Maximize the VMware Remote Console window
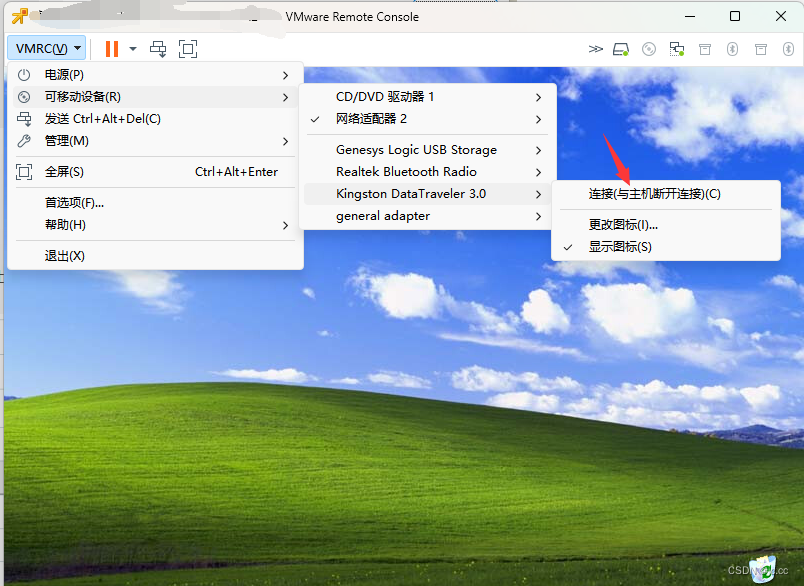This screenshot has height=586, width=804. click(x=735, y=16)
